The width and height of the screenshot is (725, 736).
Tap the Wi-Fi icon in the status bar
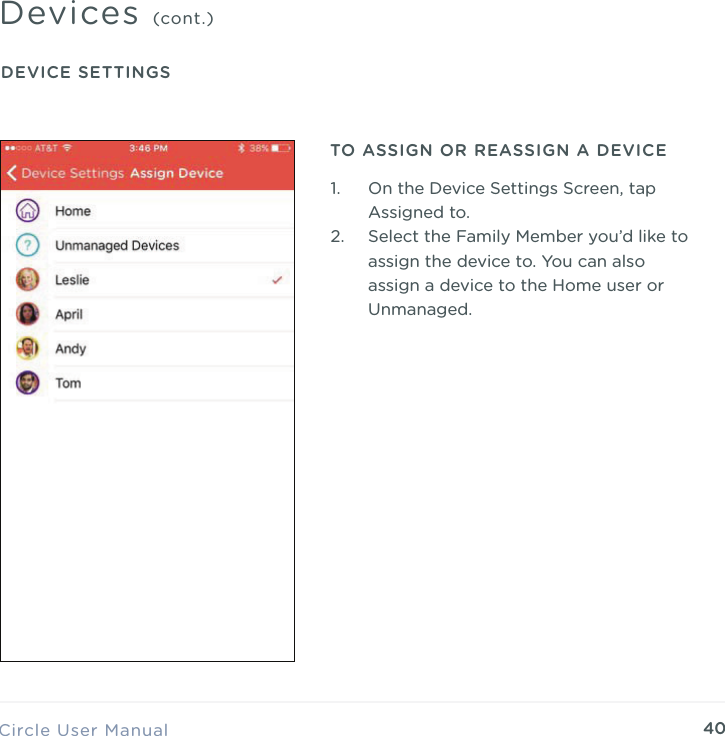[67, 148]
